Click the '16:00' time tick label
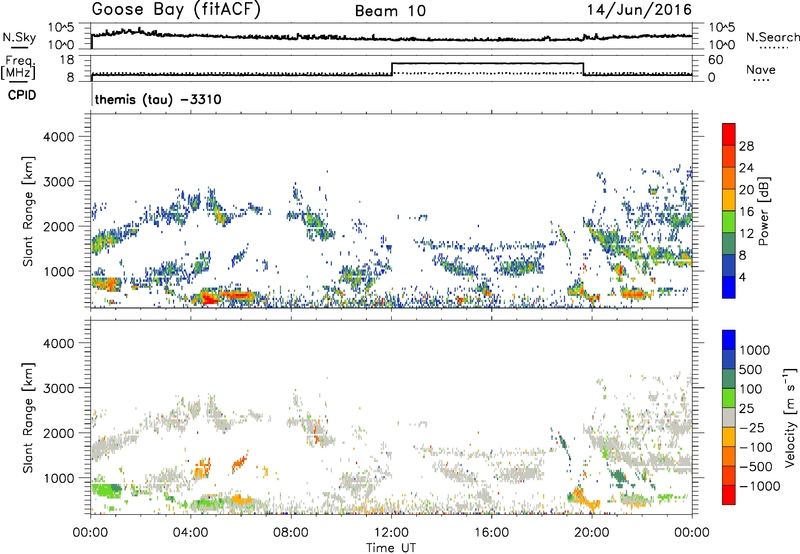 [x=491, y=533]
